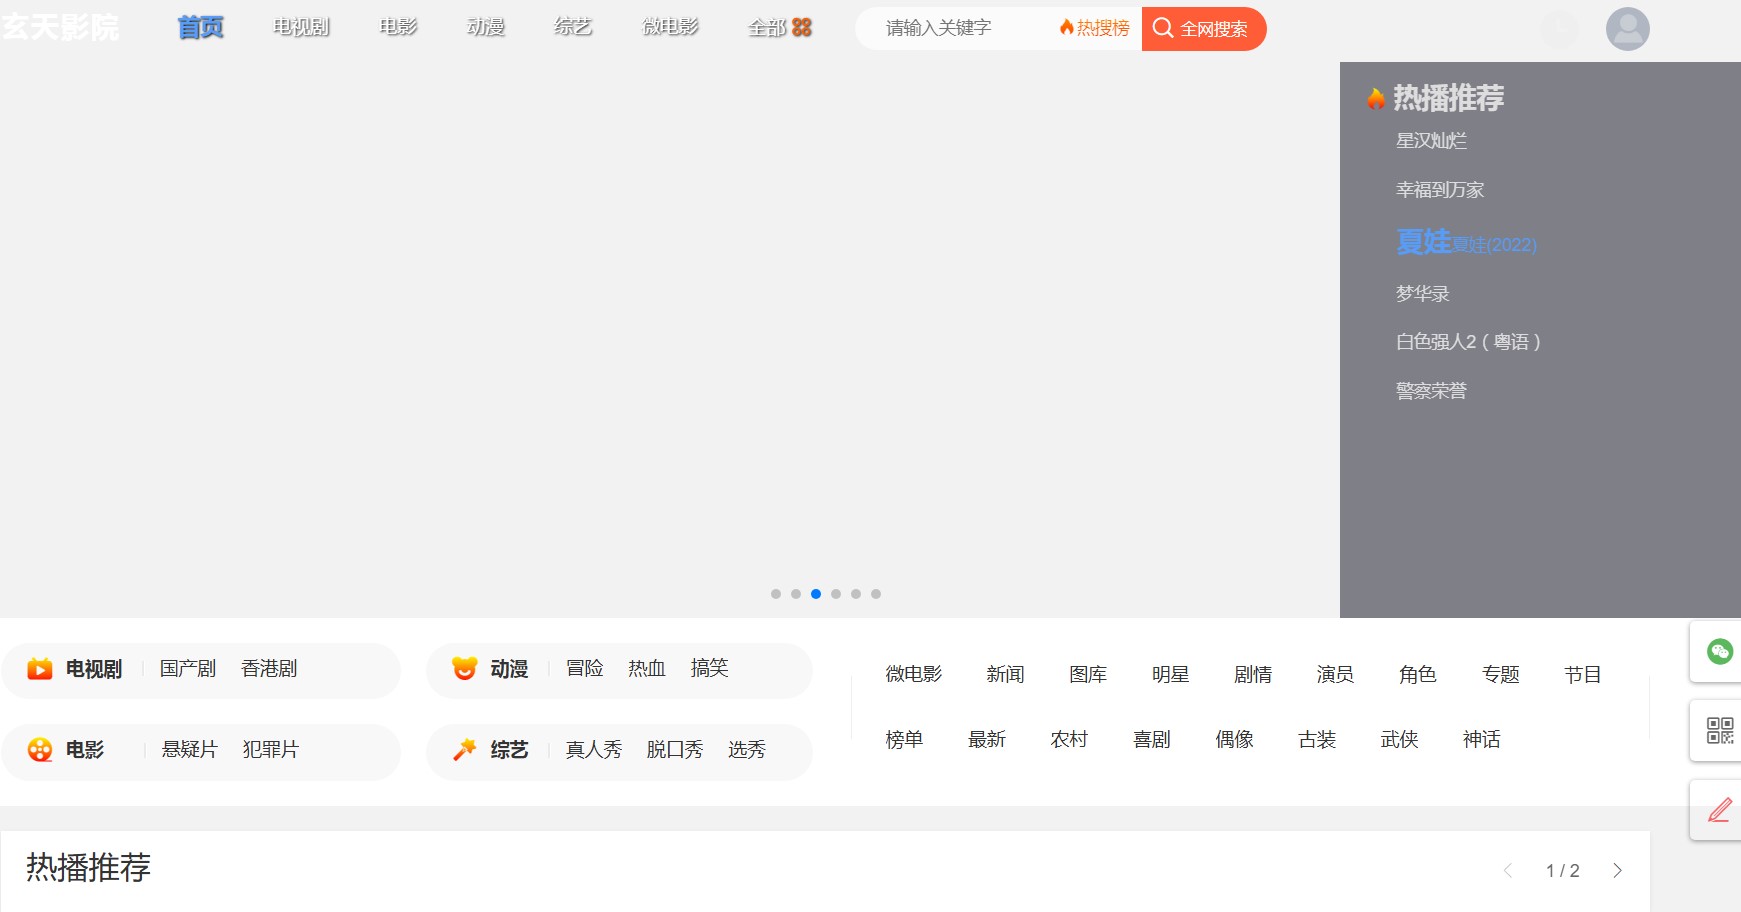Open 警察荣誉 in hot list
This screenshot has width=1741, height=912.
(1431, 391)
